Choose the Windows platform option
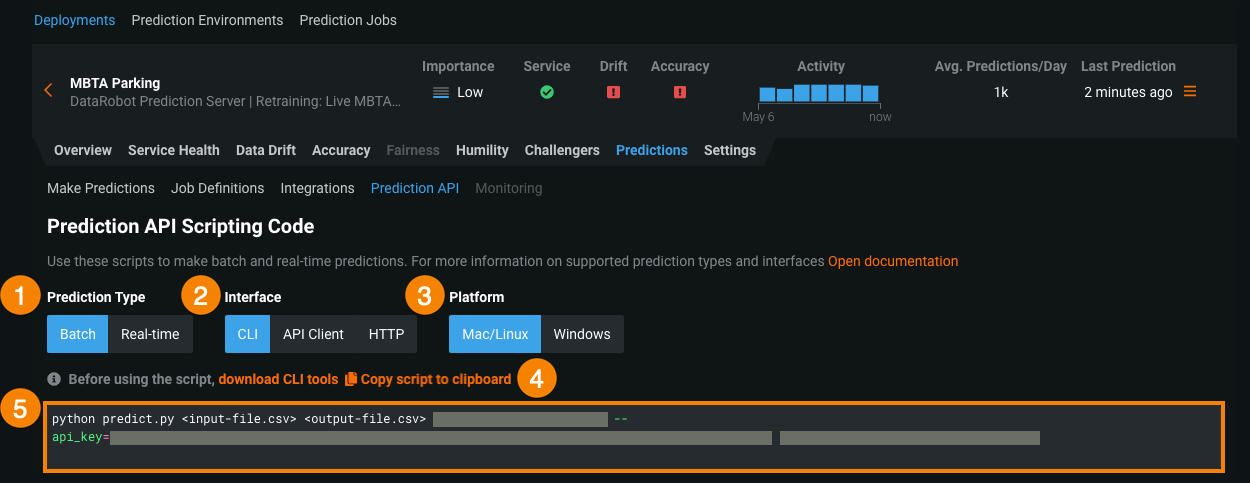The width and height of the screenshot is (1250, 483). [582, 334]
